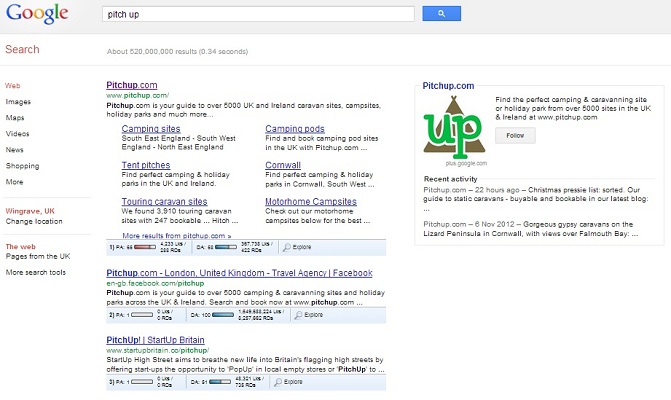Switch to Shopping search
Image resolution: width=671 pixels, height=400 pixels.
pos(22,166)
